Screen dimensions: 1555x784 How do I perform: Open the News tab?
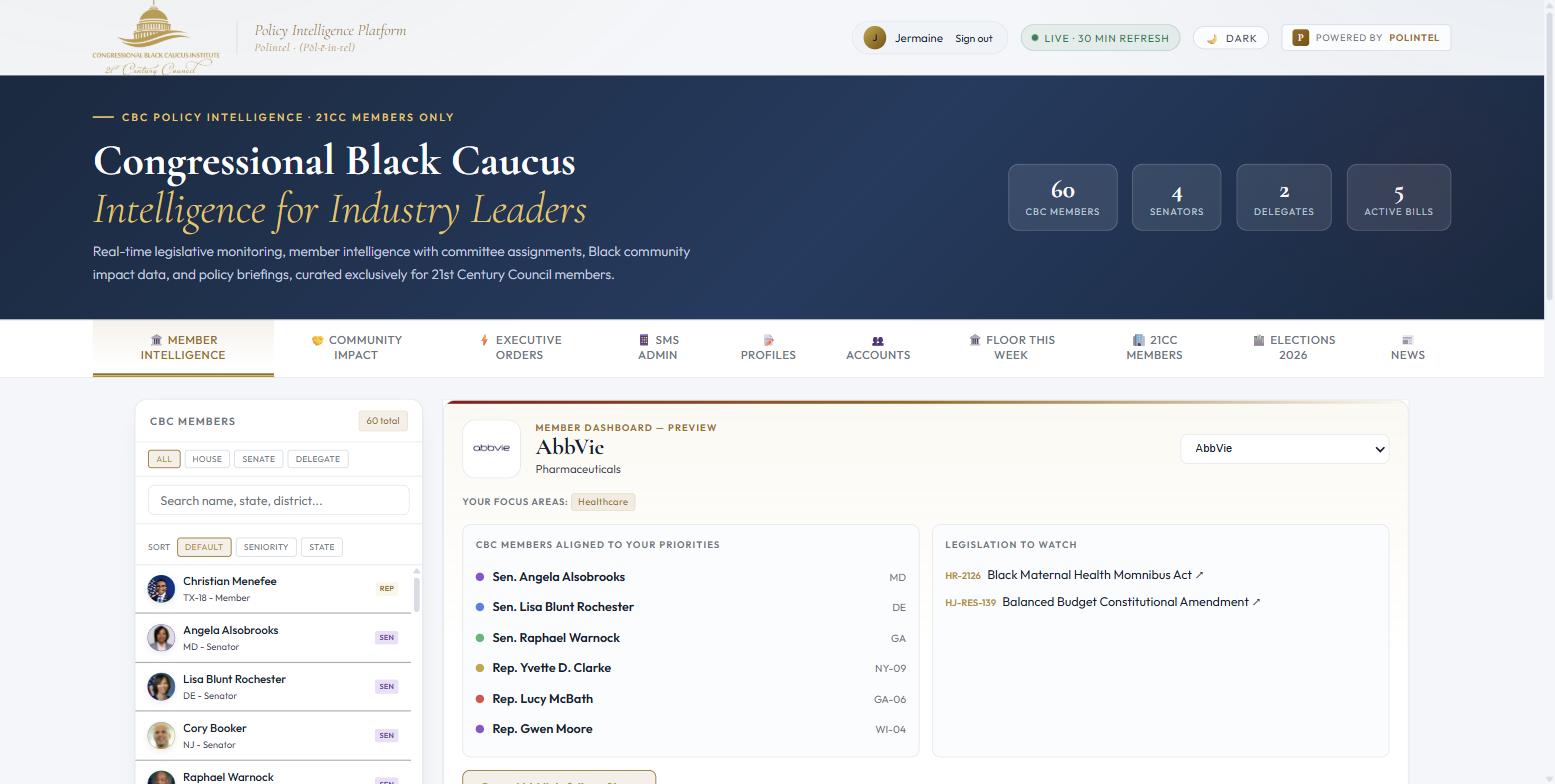[1407, 348]
